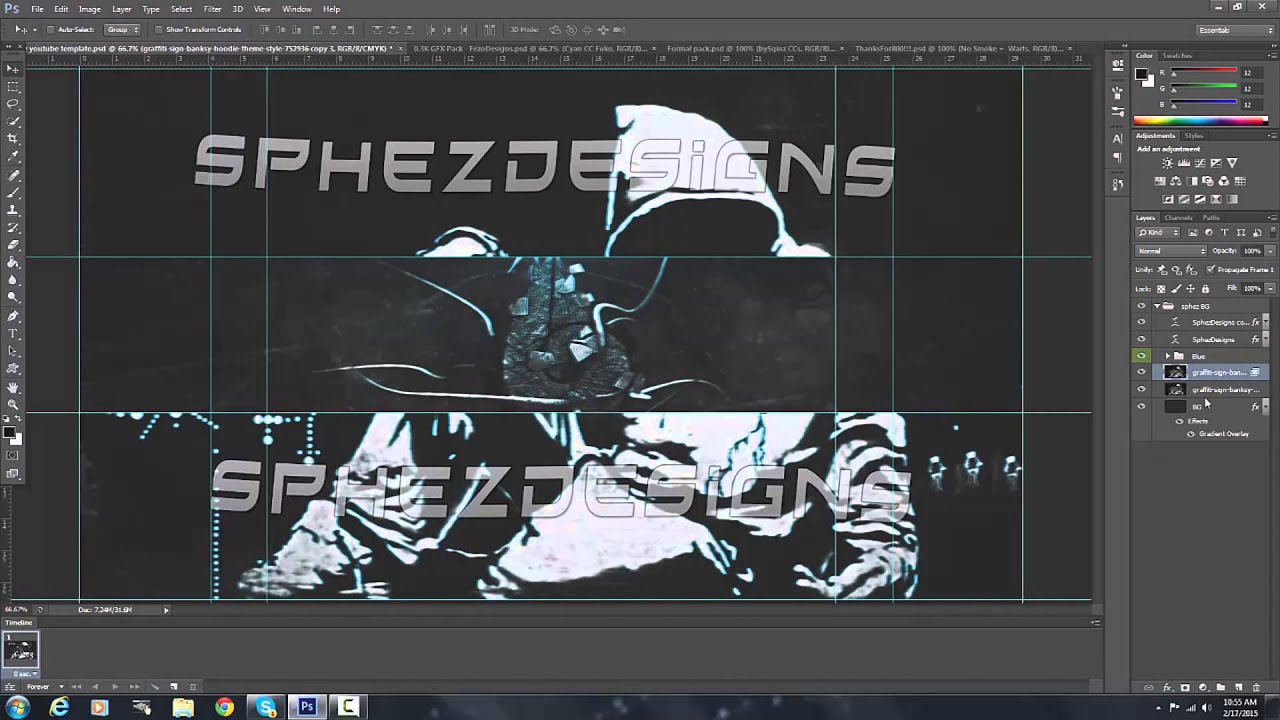The width and height of the screenshot is (1280, 720).
Task: Open the File menu
Action: pyautogui.click(x=37, y=9)
